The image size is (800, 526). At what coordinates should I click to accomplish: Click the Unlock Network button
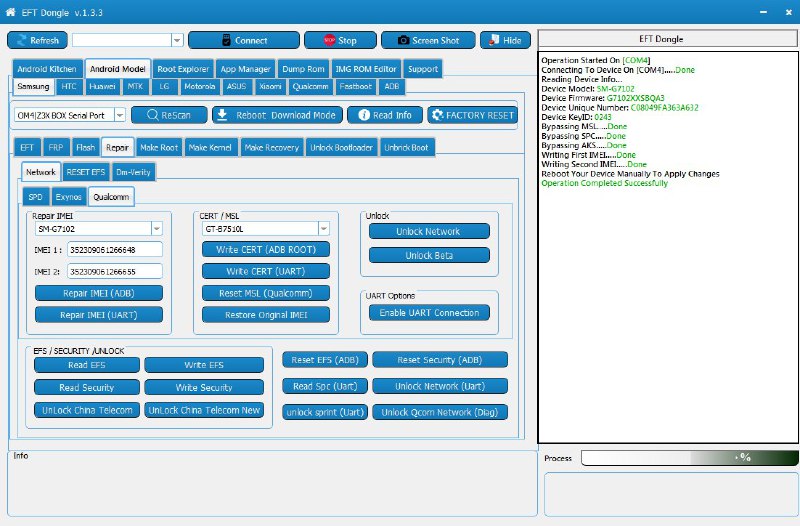(x=429, y=231)
